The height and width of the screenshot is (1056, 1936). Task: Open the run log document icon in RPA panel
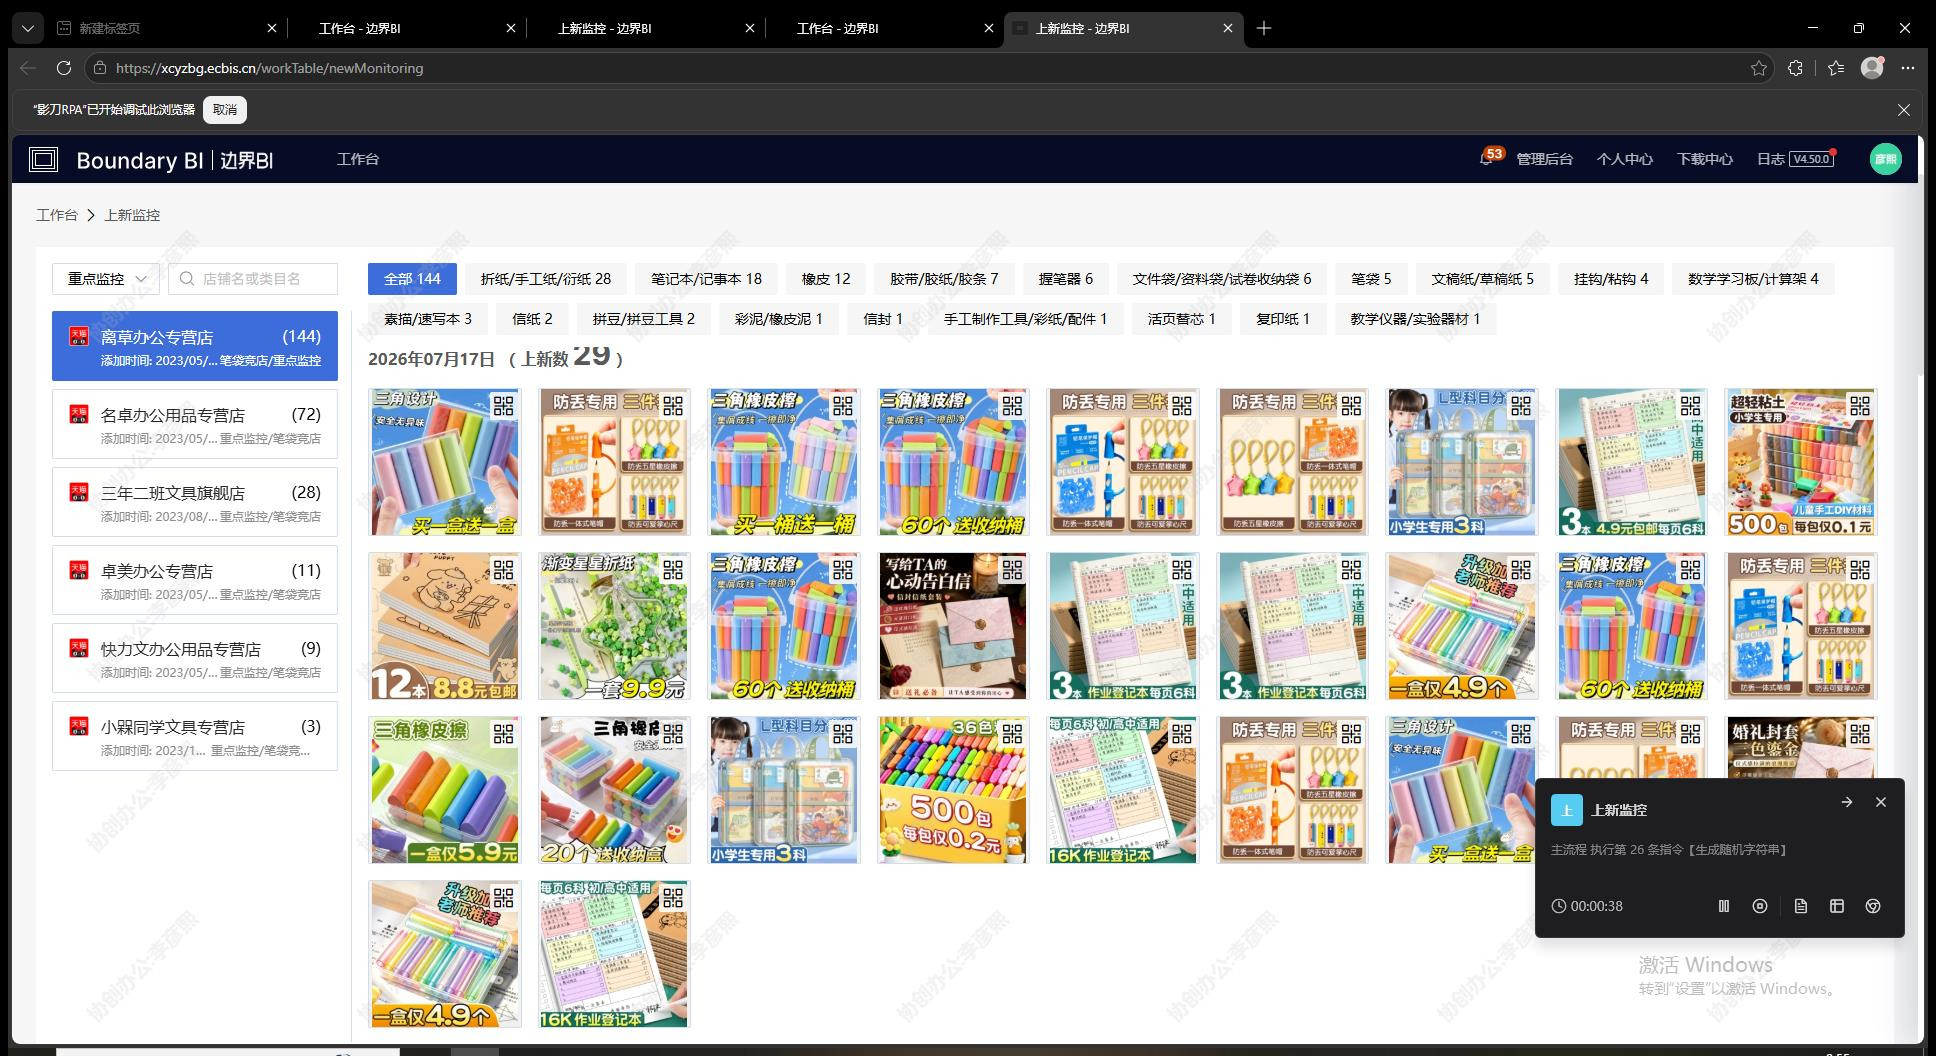pyautogui.click(x=1801, y=906)
